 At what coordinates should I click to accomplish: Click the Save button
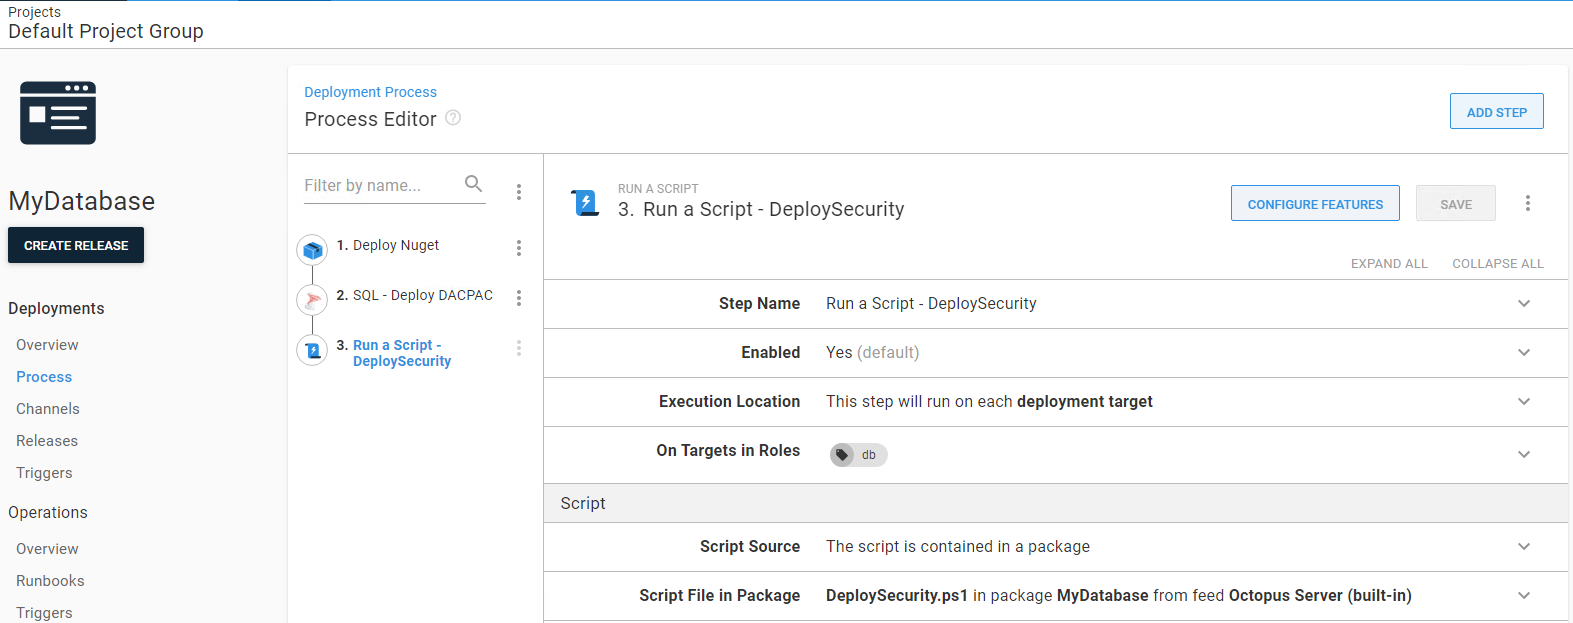pos(1456,203)
